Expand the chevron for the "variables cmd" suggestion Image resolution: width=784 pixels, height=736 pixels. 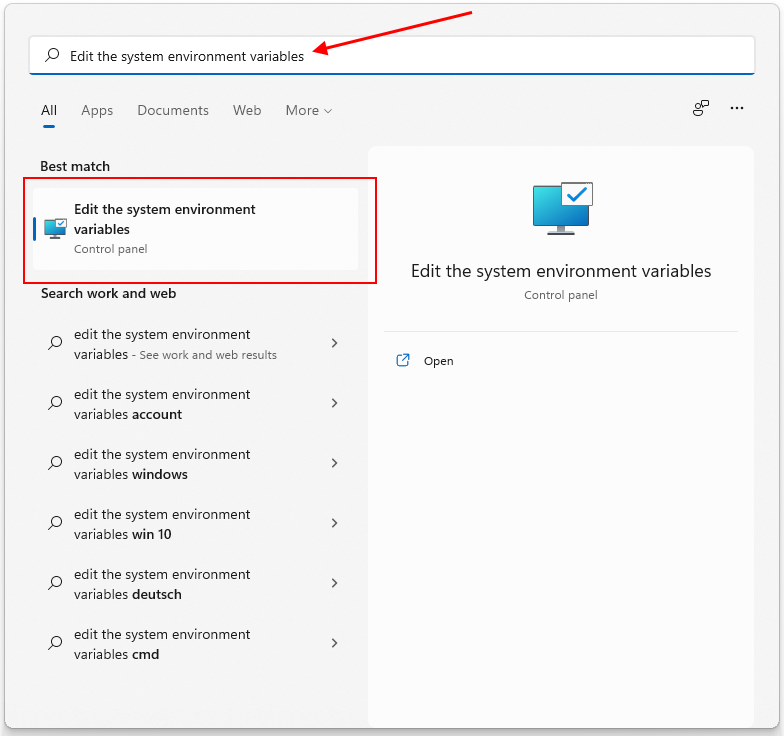334,643
